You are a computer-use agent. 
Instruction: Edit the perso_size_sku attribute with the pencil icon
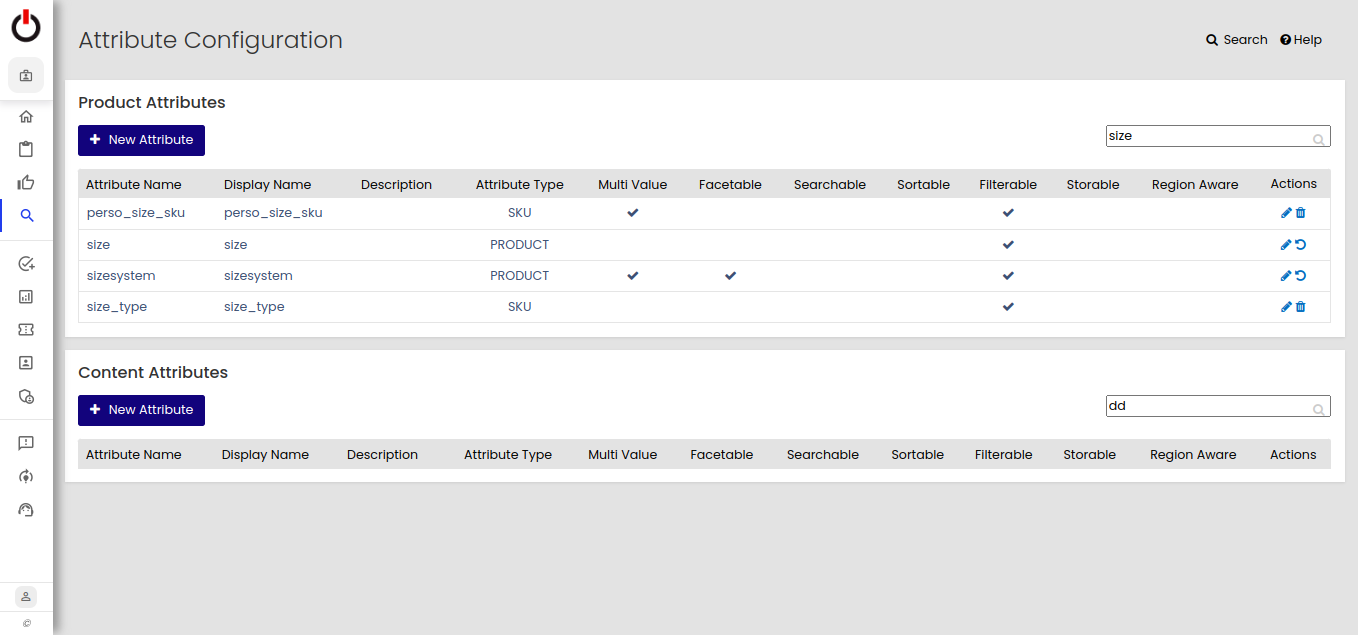point(1286,213)
